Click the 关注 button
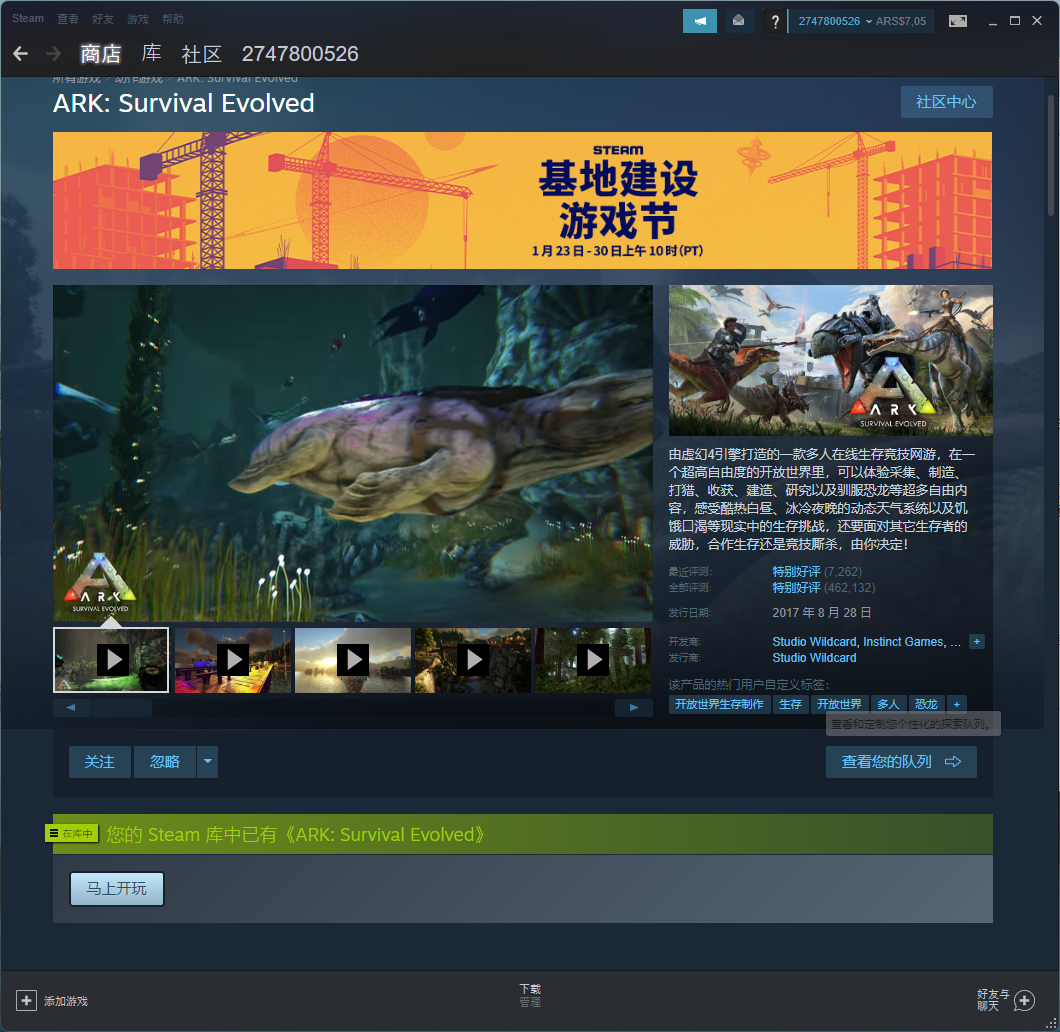Image resolution: width=1060 pixels, height=1032 pixels. (99, 762)
